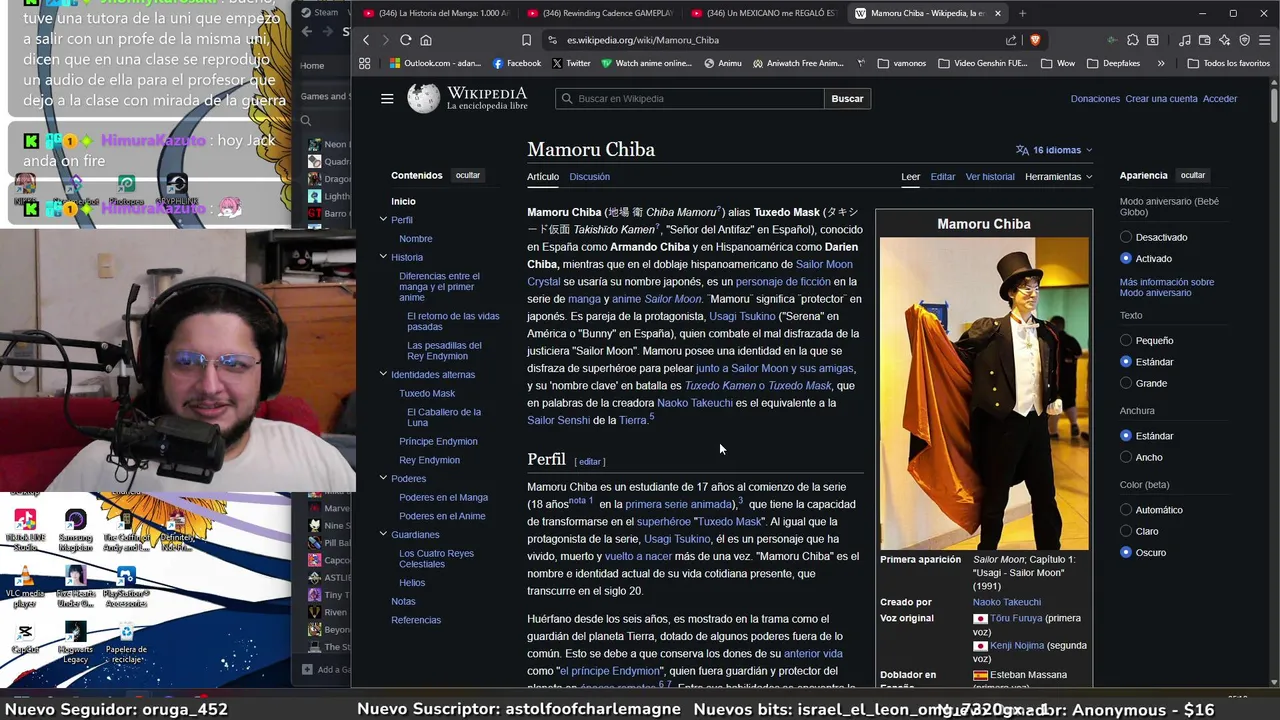
Task: Open the vamonos bookmarks folder
Action: pos(901,63)
